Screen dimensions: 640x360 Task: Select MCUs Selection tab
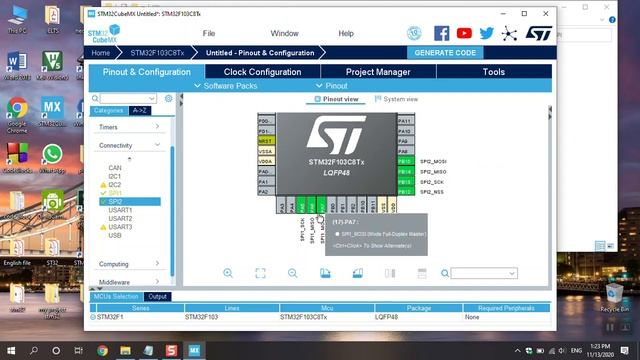pyautogui.click(x=116, y=296)
